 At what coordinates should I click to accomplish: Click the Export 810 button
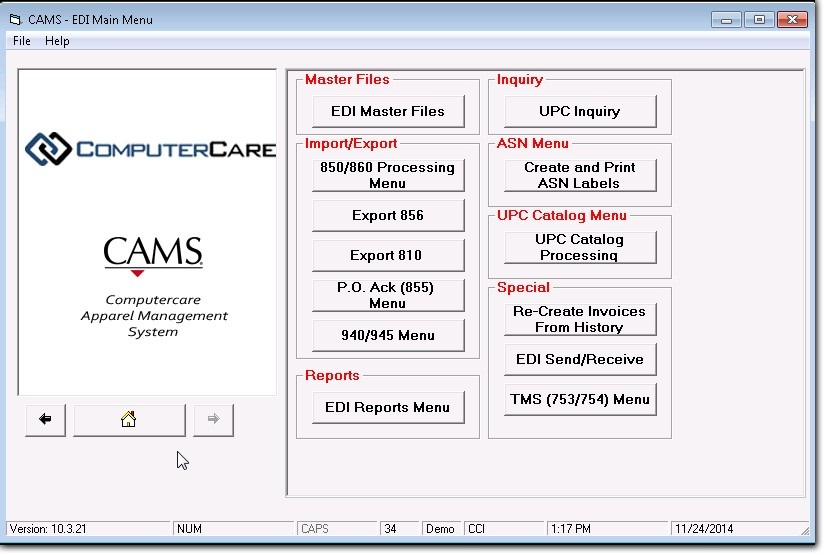(x=388, y=255)
